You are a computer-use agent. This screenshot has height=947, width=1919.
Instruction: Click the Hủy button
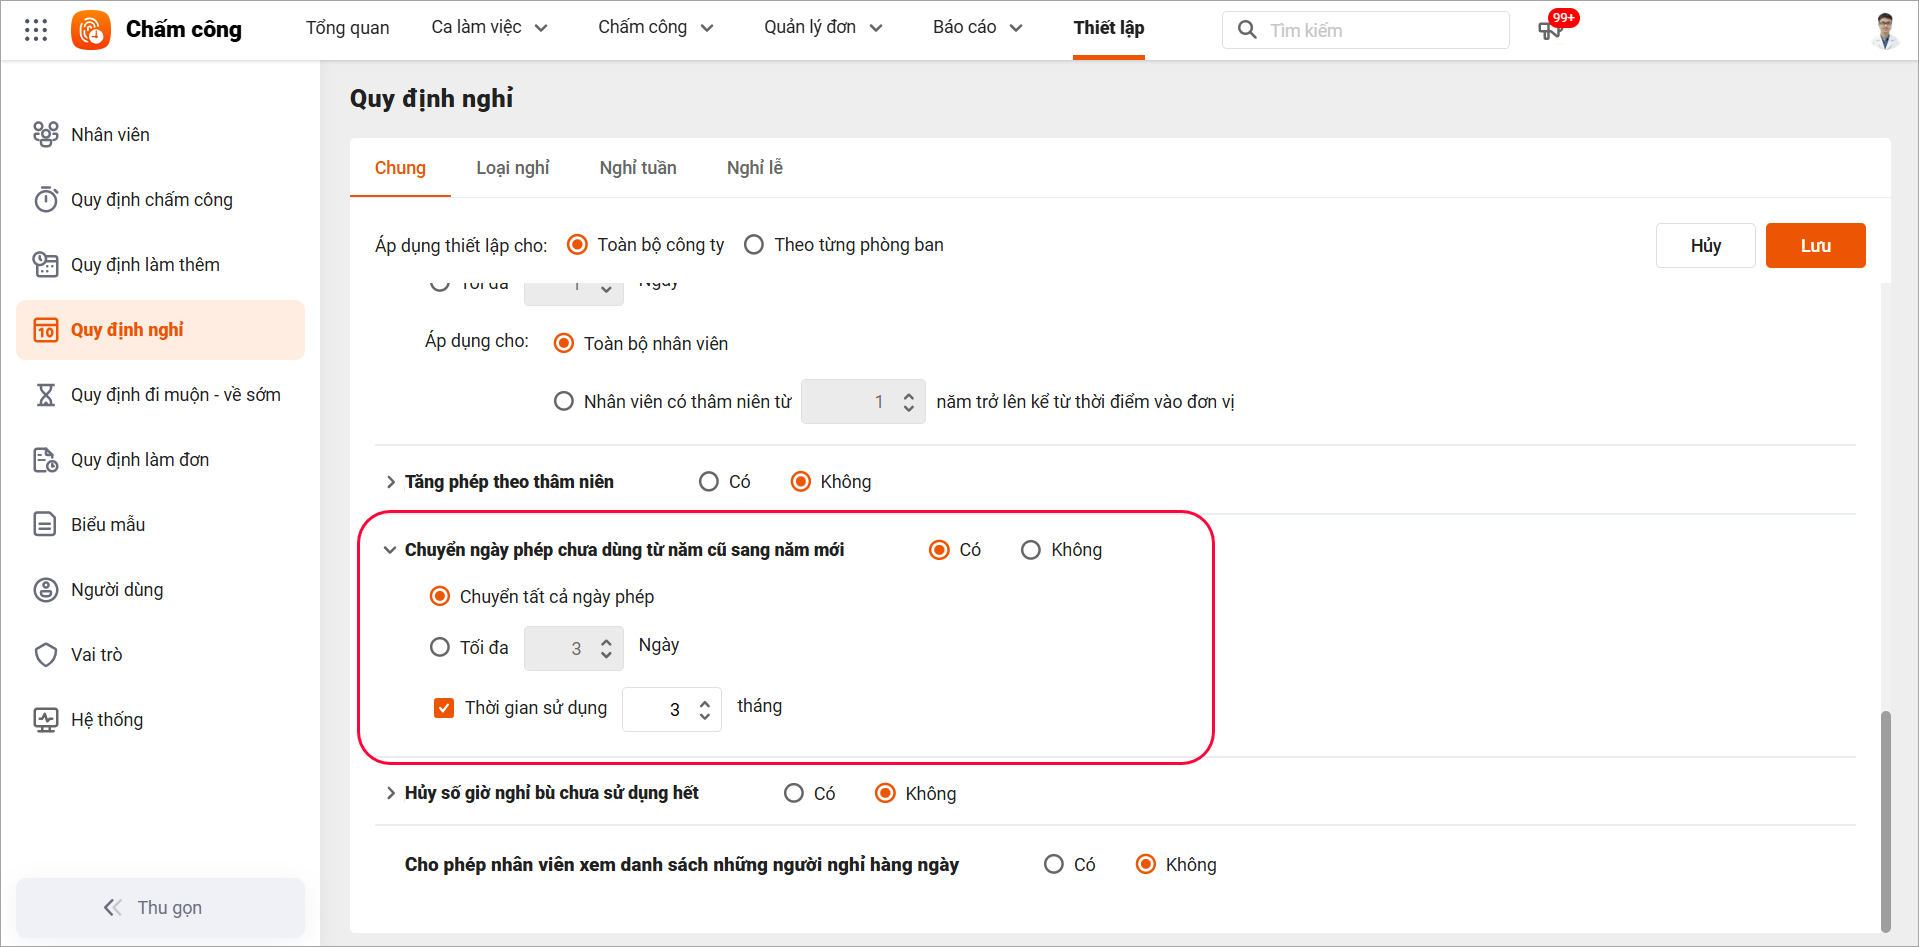coord(1706,246)
